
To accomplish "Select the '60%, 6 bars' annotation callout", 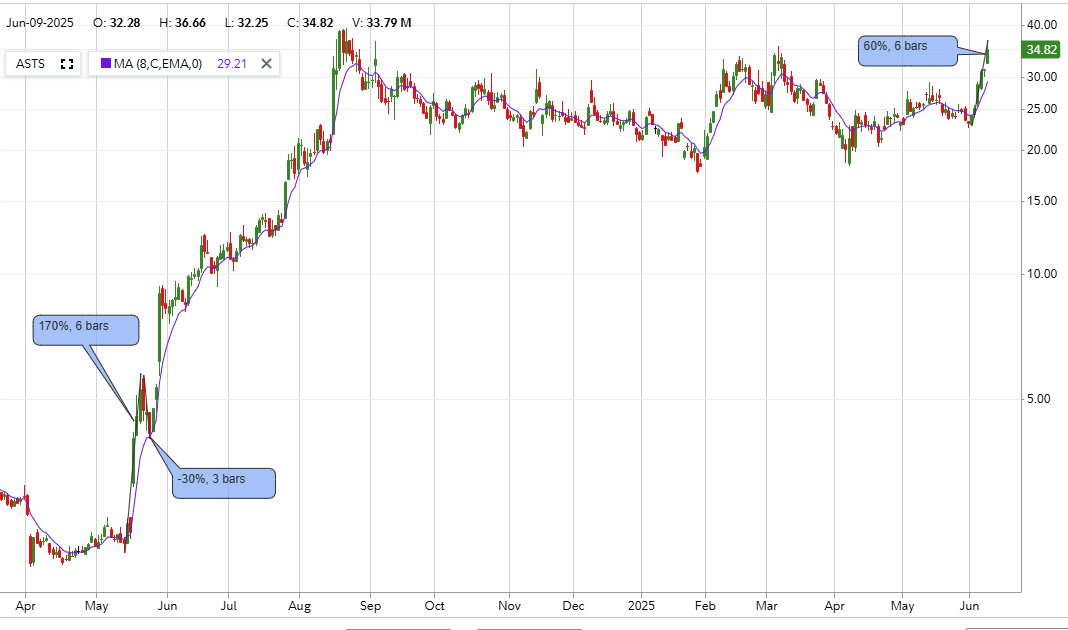I will point(908,51).
